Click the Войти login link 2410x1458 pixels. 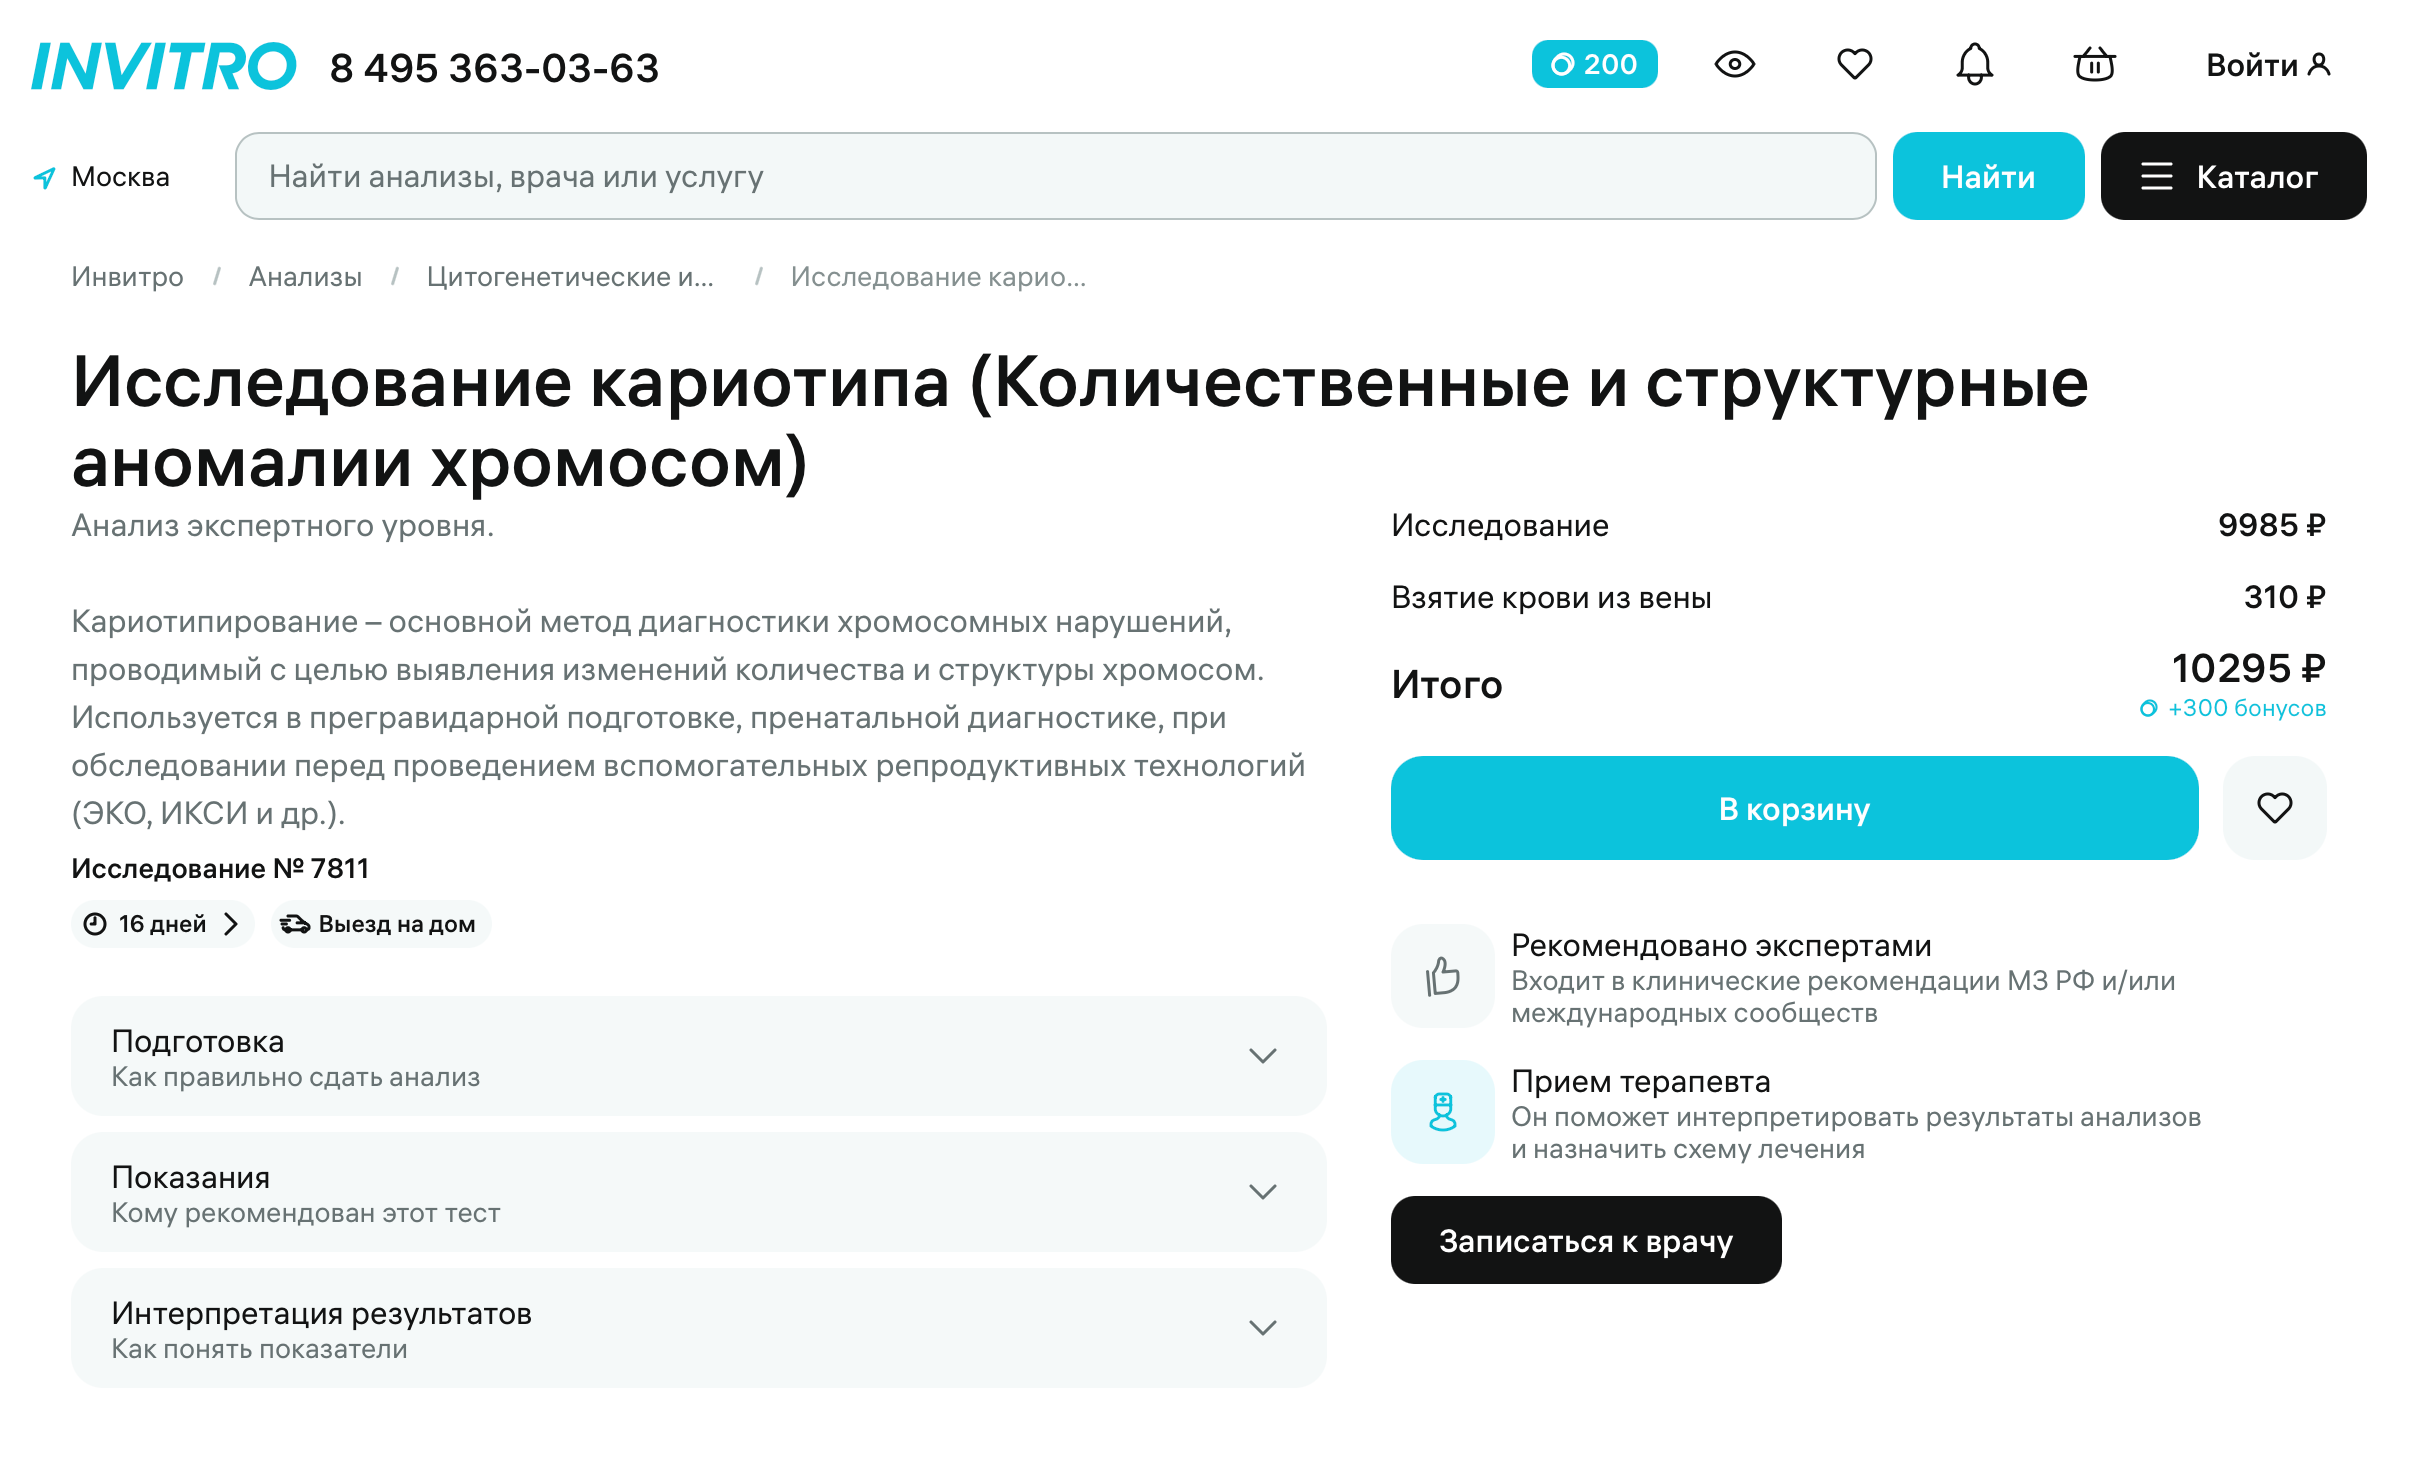(2268, 65)
